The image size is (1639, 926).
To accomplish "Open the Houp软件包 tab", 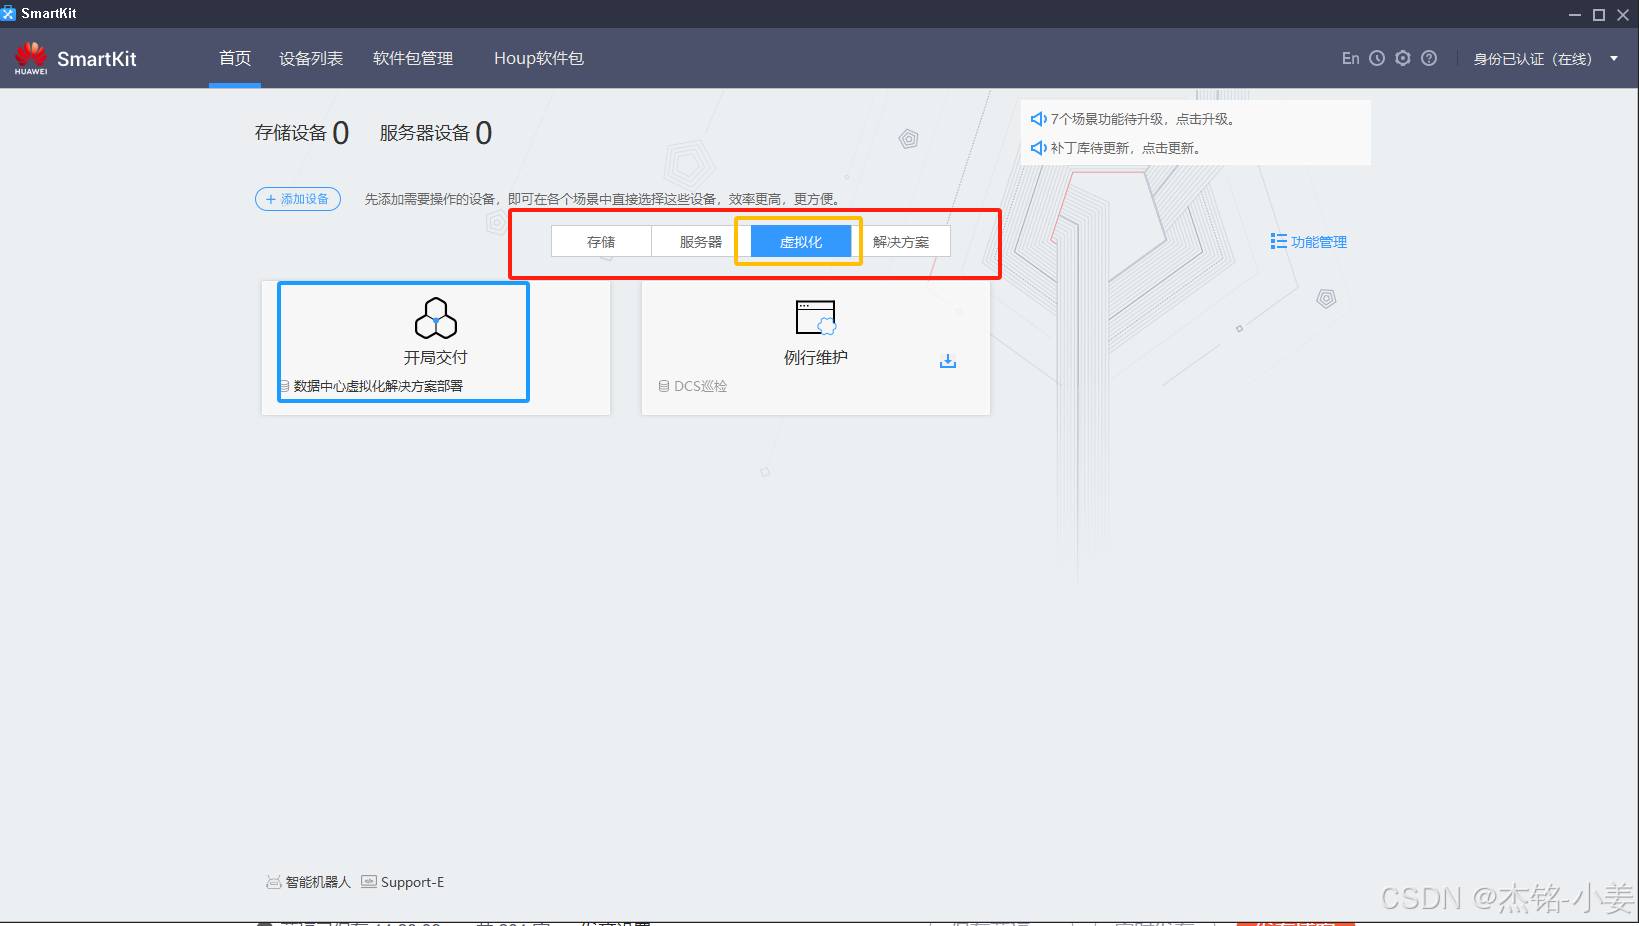I will pos(539,58).
